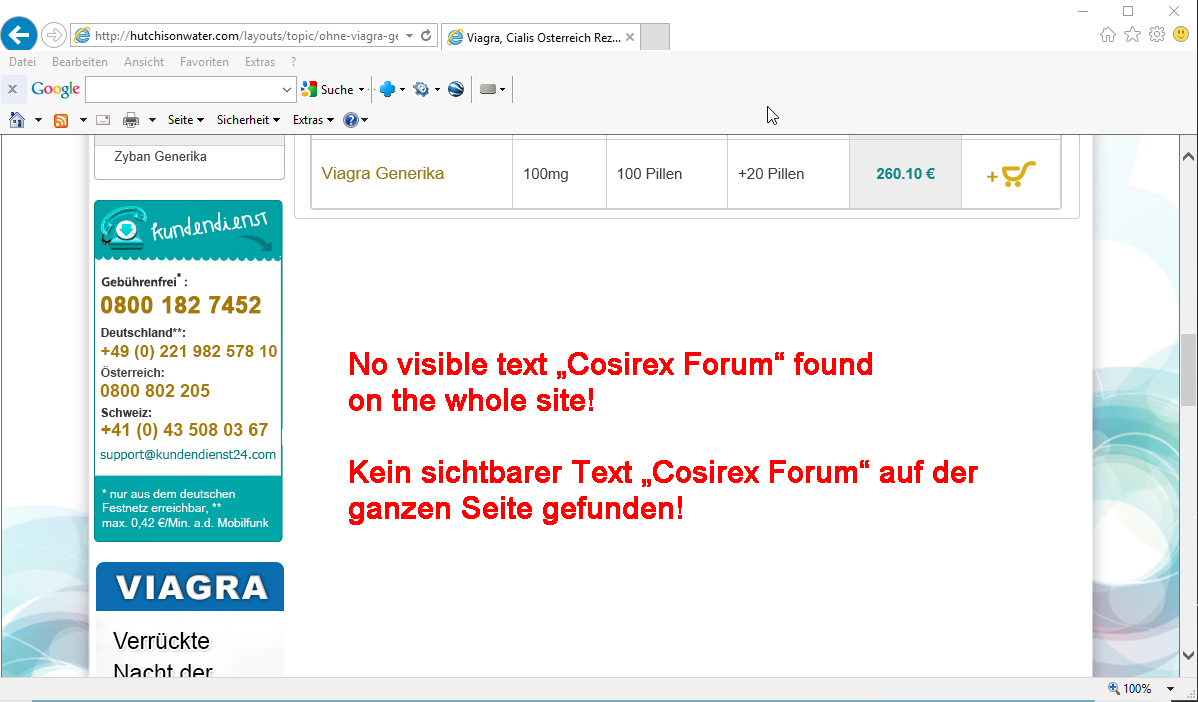Click the Viagra Generika product link
Screen dimensions: 1198x702
[382, 174]
